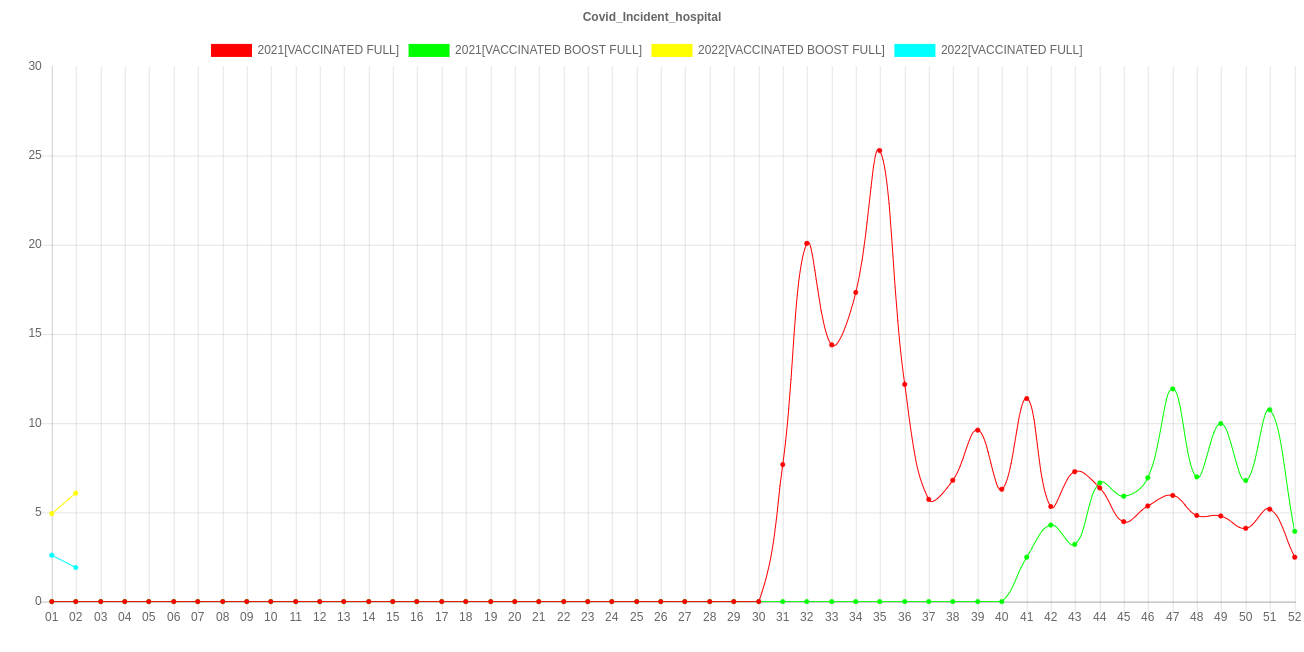Click the red peak data point at week 35
The image size is (1304, 652).
click(879, 151)
